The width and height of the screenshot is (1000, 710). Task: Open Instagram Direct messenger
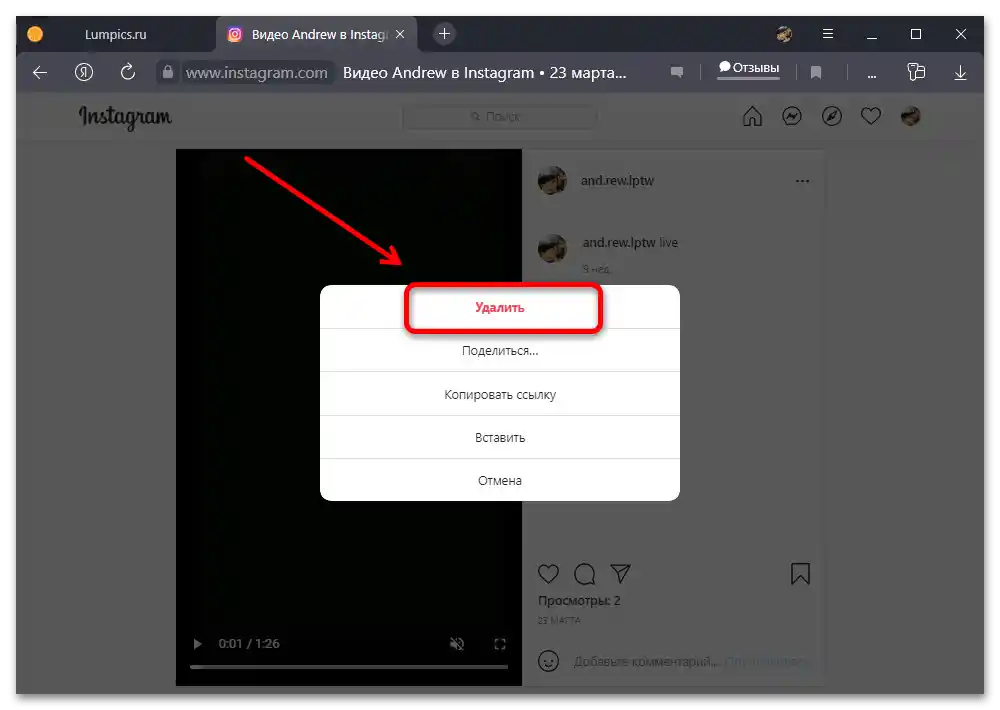click(792, 117)
